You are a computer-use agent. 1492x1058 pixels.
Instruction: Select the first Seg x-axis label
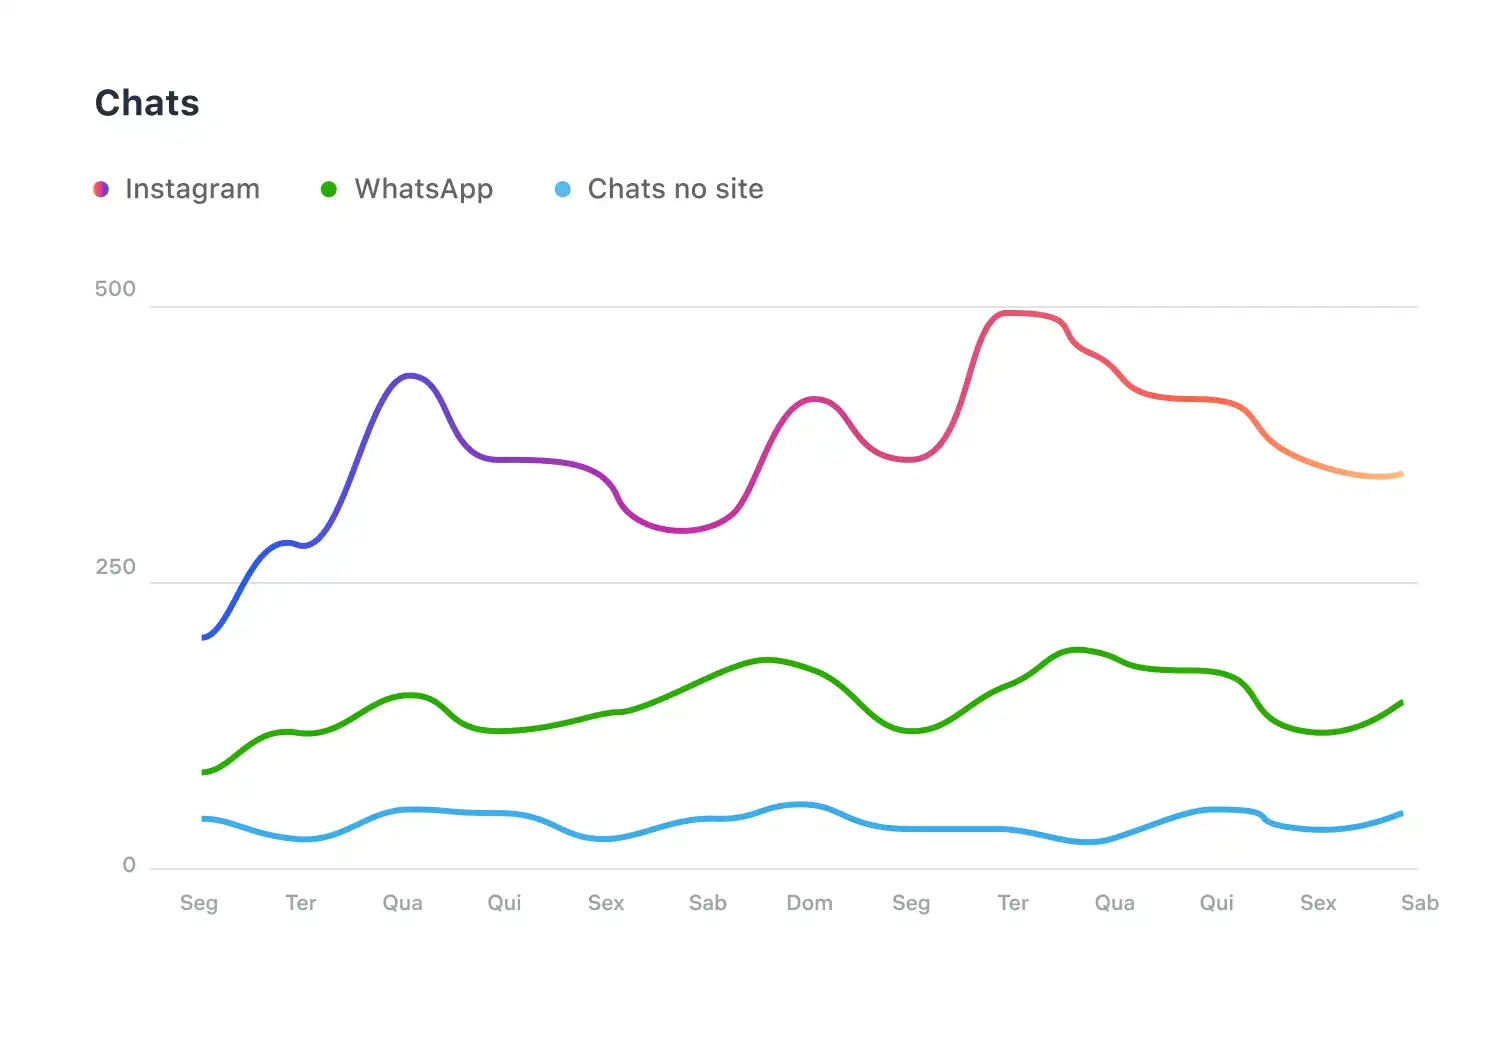(199, 903)
